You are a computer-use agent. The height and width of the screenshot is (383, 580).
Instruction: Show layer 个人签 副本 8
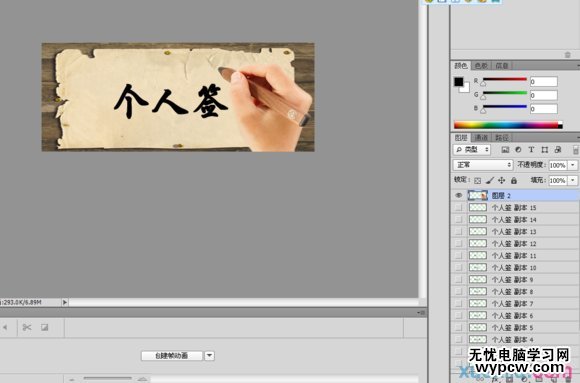459,291
